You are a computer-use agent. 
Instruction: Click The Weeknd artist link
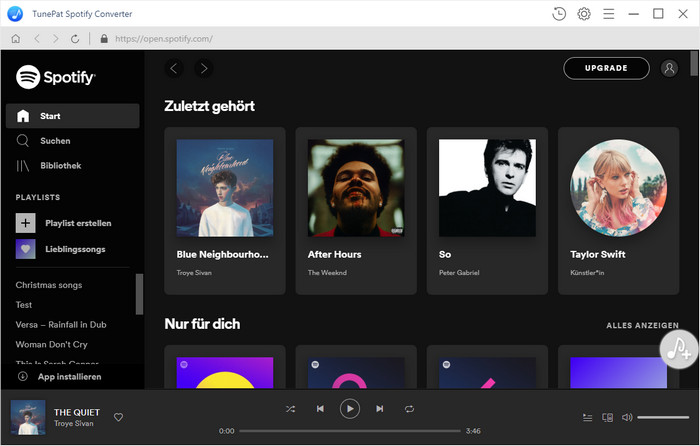[x=327, y=273]
